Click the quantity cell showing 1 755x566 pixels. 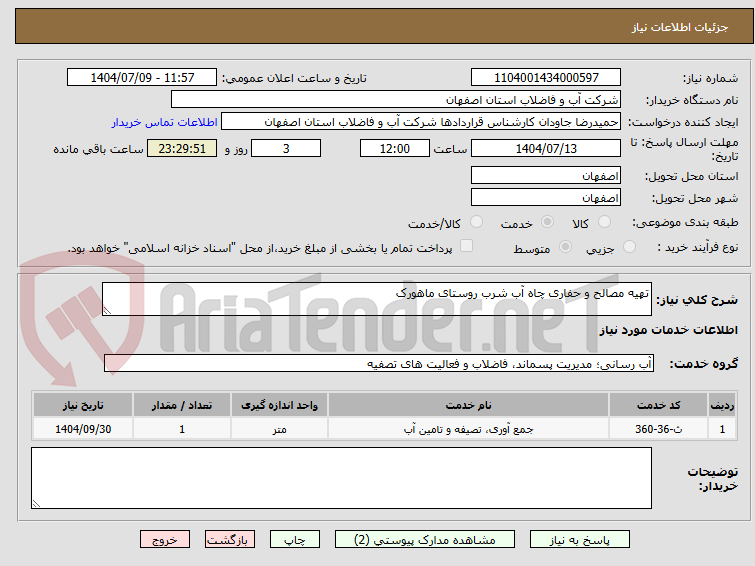182,429
